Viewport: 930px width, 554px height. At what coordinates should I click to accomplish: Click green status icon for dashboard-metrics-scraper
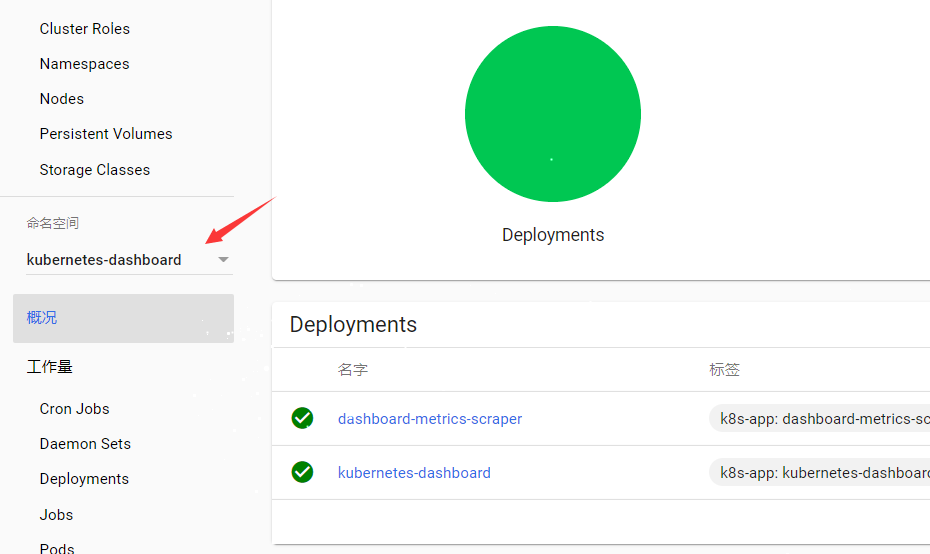coord(302,418)
